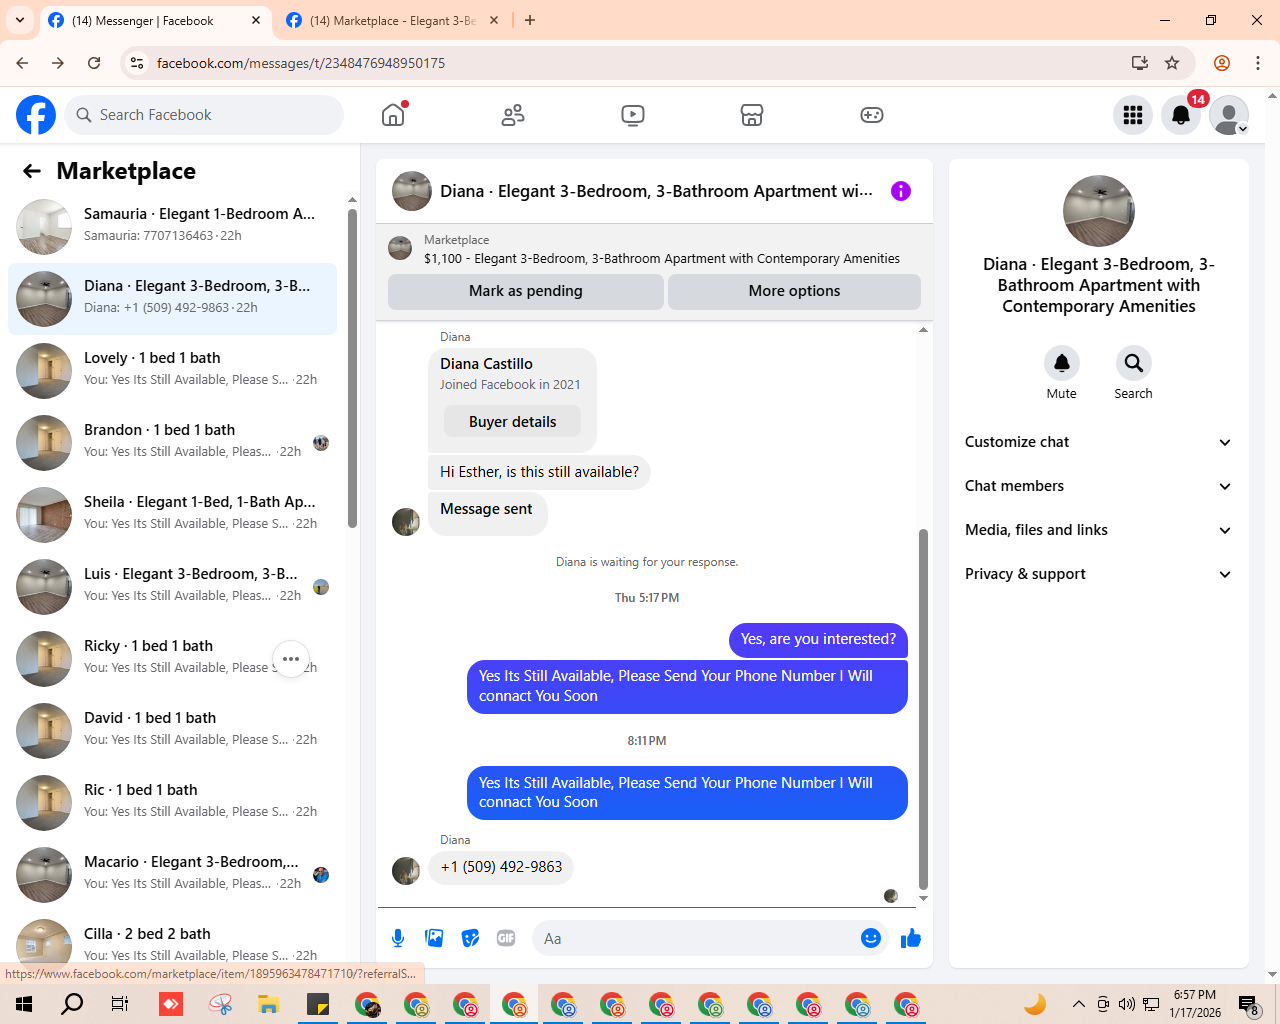Viewport: 1280px width, 1024px height.
Task: Open Notifications bell with 14 badge
Action: [1181, 115]
